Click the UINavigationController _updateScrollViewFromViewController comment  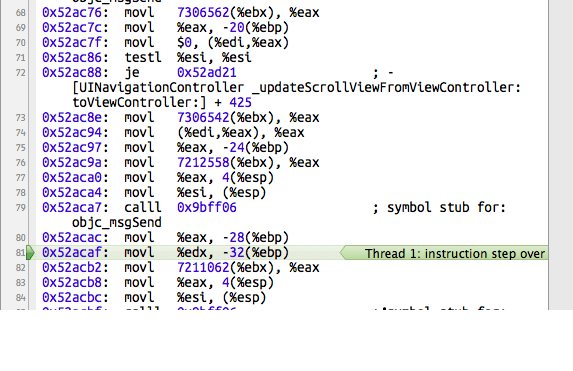pos(296,88)
